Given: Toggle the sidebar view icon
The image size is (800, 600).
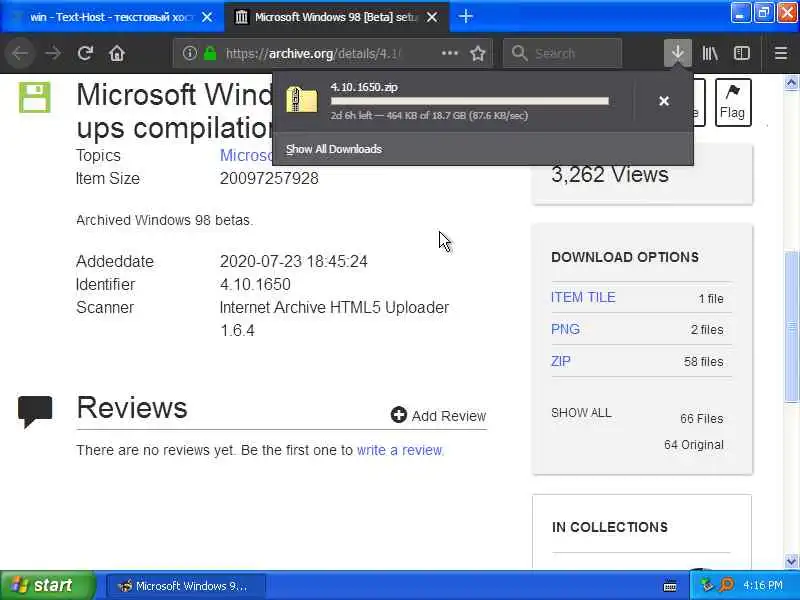Looking at the screenshot, I should click(741, 53).
